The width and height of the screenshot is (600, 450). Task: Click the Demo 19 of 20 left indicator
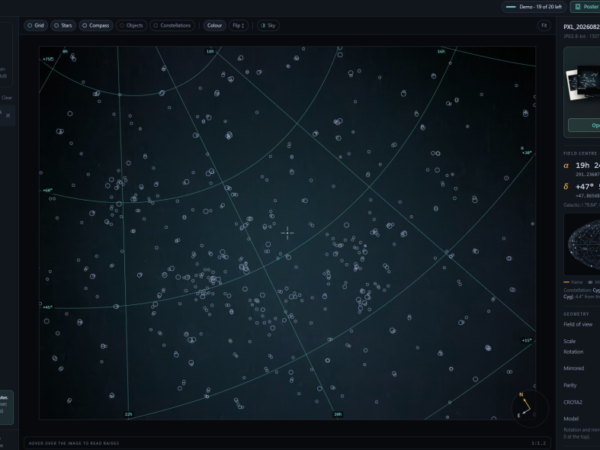coord(534,7)
